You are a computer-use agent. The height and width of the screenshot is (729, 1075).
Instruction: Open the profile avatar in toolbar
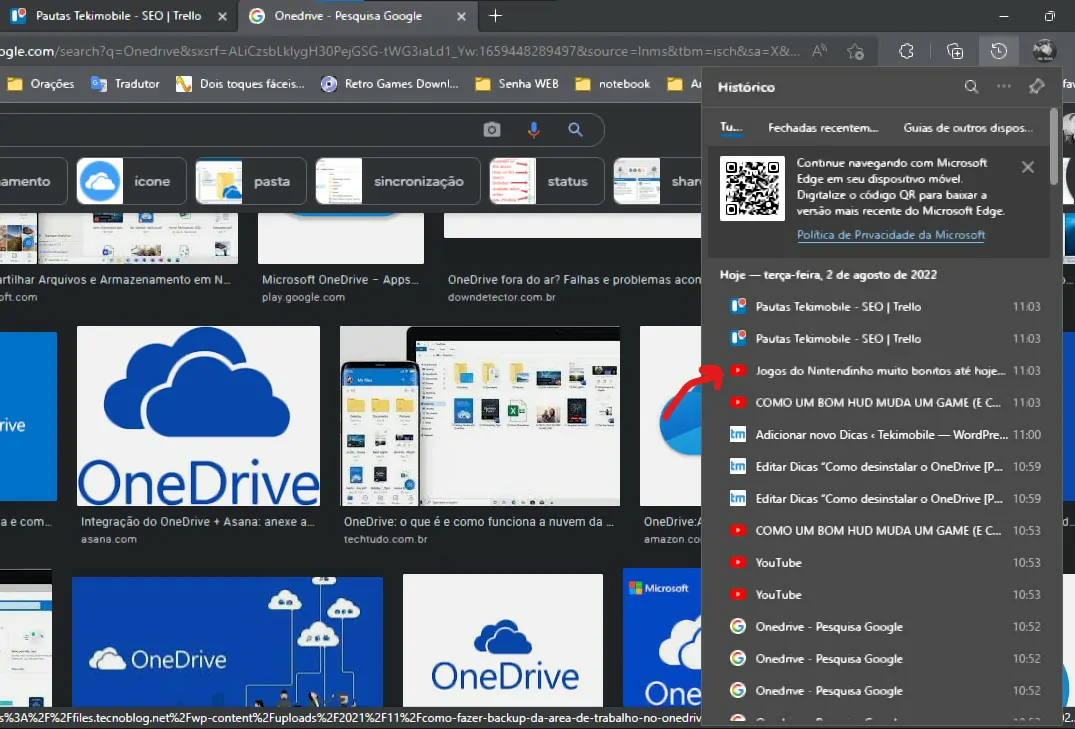tap(1044, 51)
